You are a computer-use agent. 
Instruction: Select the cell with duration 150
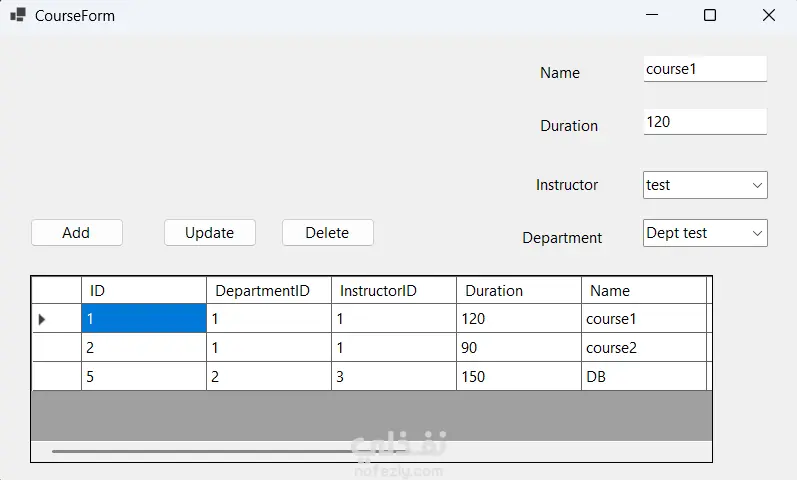click(518, 377)
